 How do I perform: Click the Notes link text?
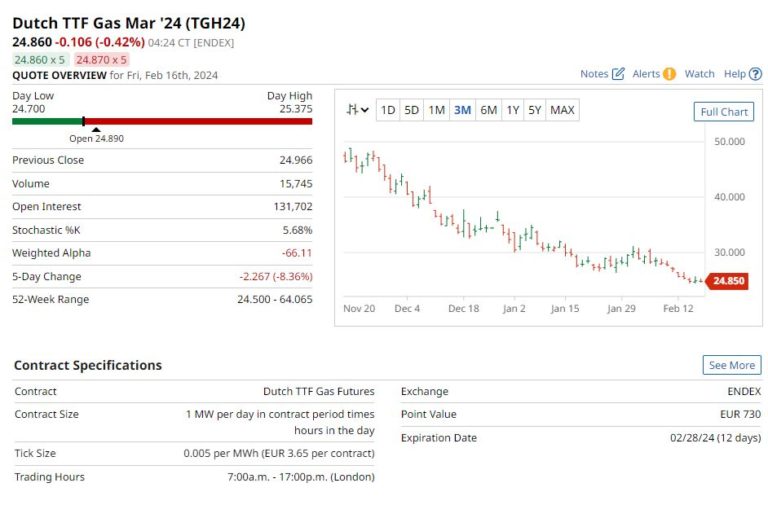pos(594,74)
